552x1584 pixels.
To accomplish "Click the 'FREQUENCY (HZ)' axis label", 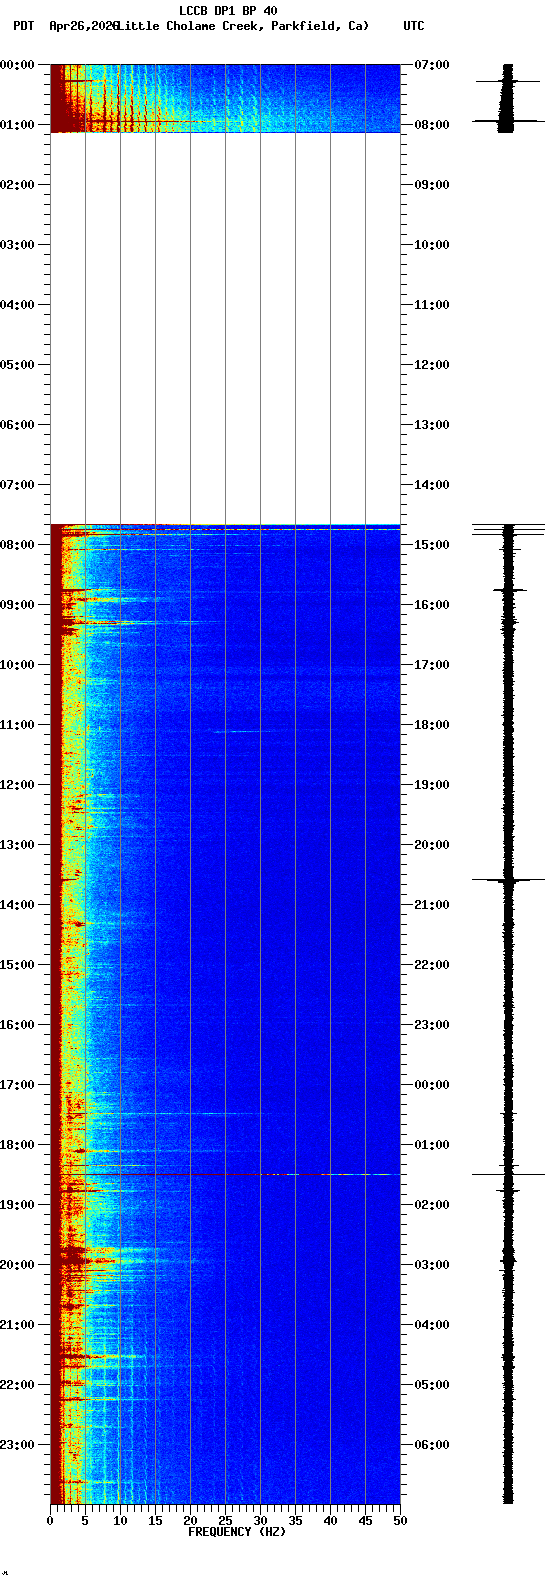I will coord(237,1532).
